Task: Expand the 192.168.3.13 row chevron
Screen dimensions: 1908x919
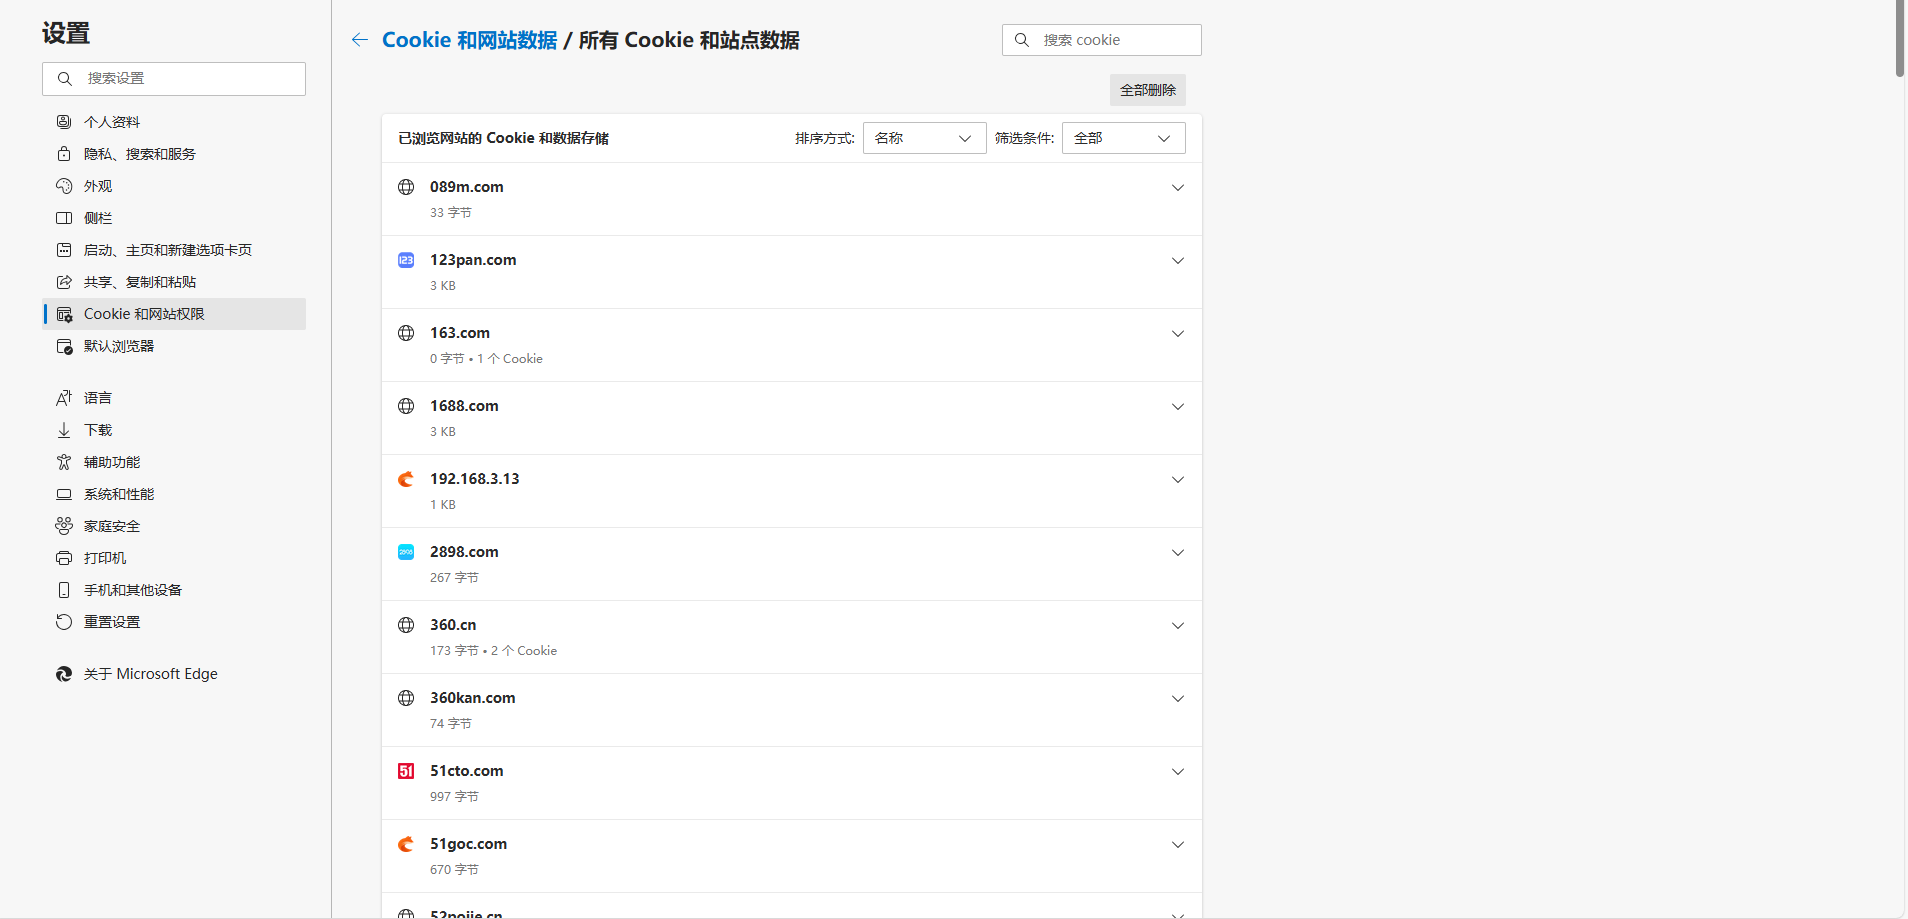Action: [x=1178, y=480]
